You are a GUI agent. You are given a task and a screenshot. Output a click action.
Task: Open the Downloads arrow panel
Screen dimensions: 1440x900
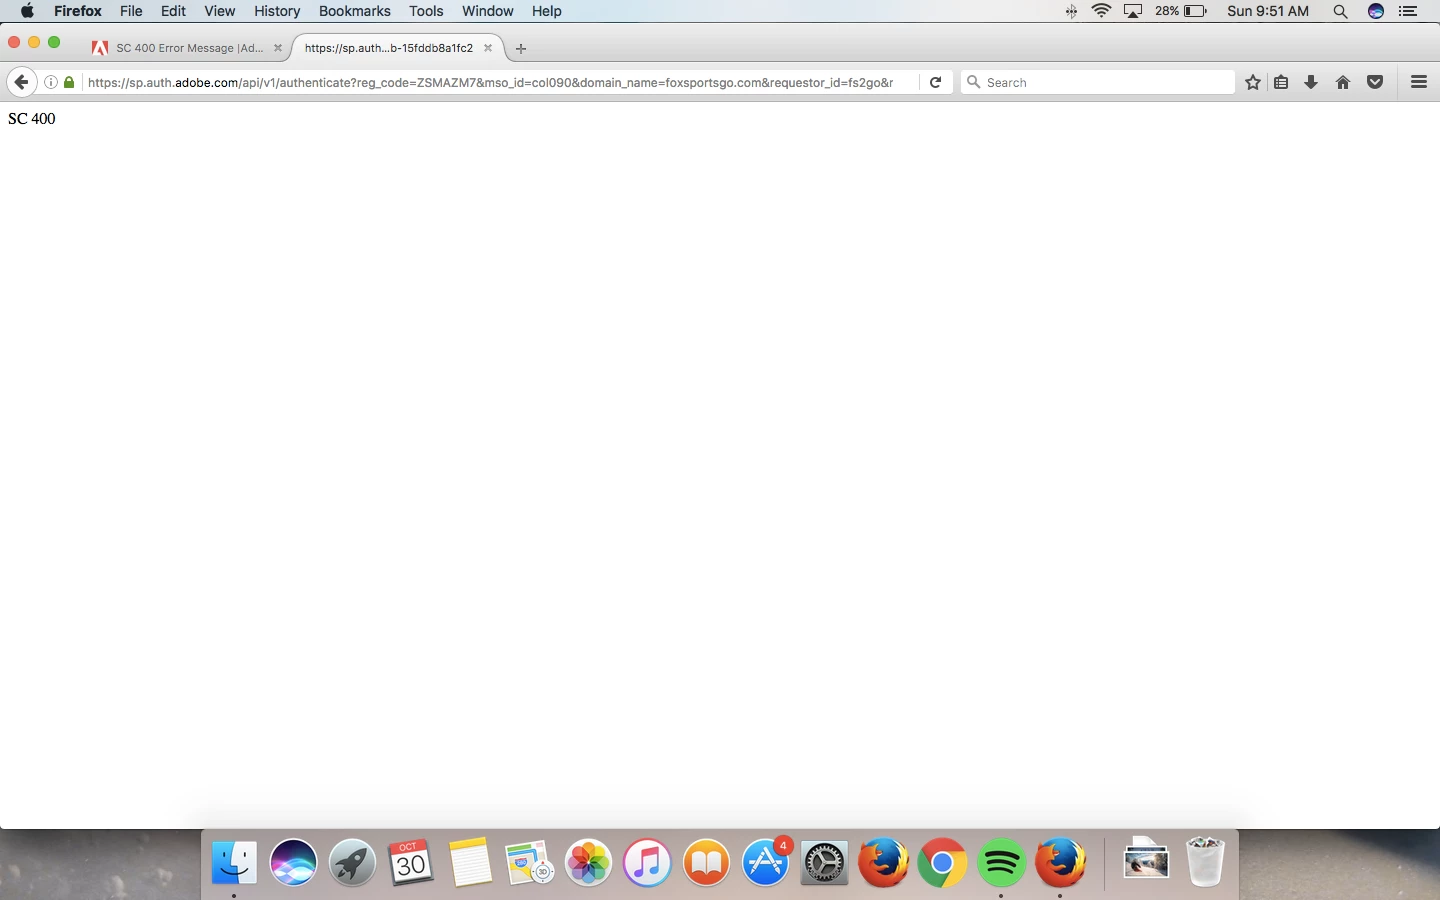pos(1311,82)
